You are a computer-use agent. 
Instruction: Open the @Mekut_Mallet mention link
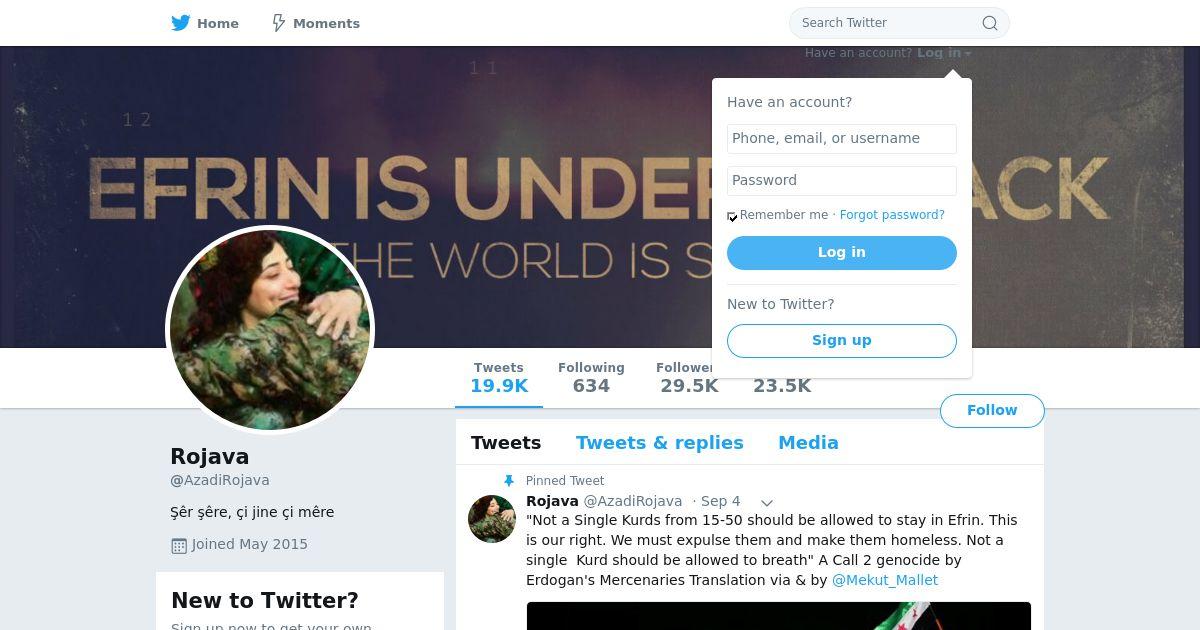pos(885,580)
